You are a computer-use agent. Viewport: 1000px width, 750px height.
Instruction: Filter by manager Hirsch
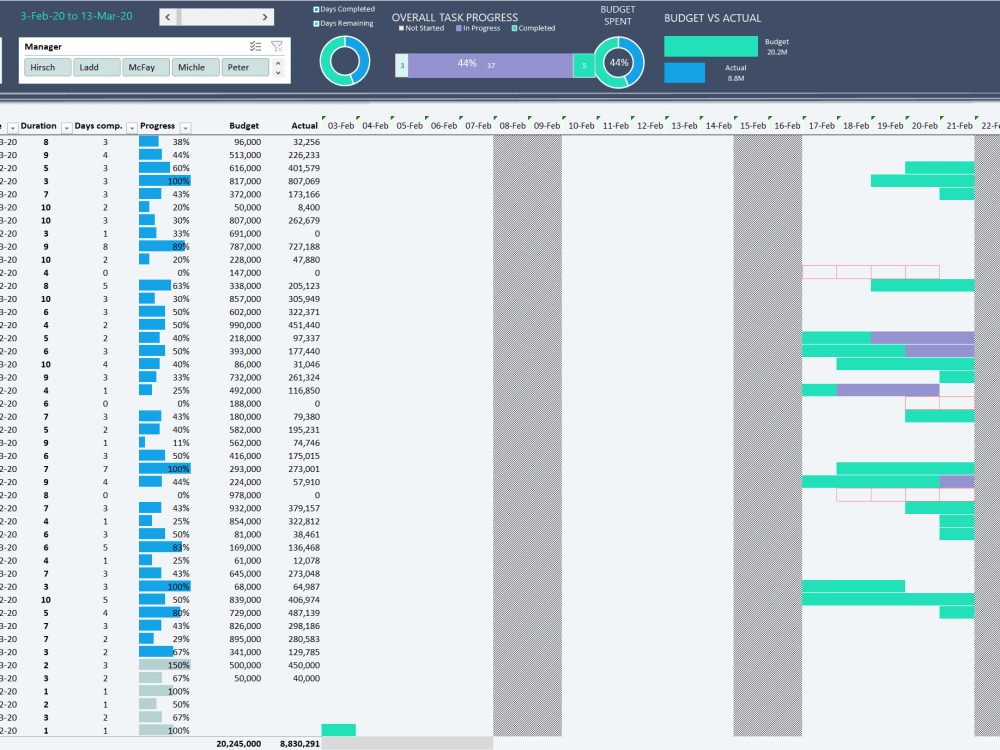point(48,68)
